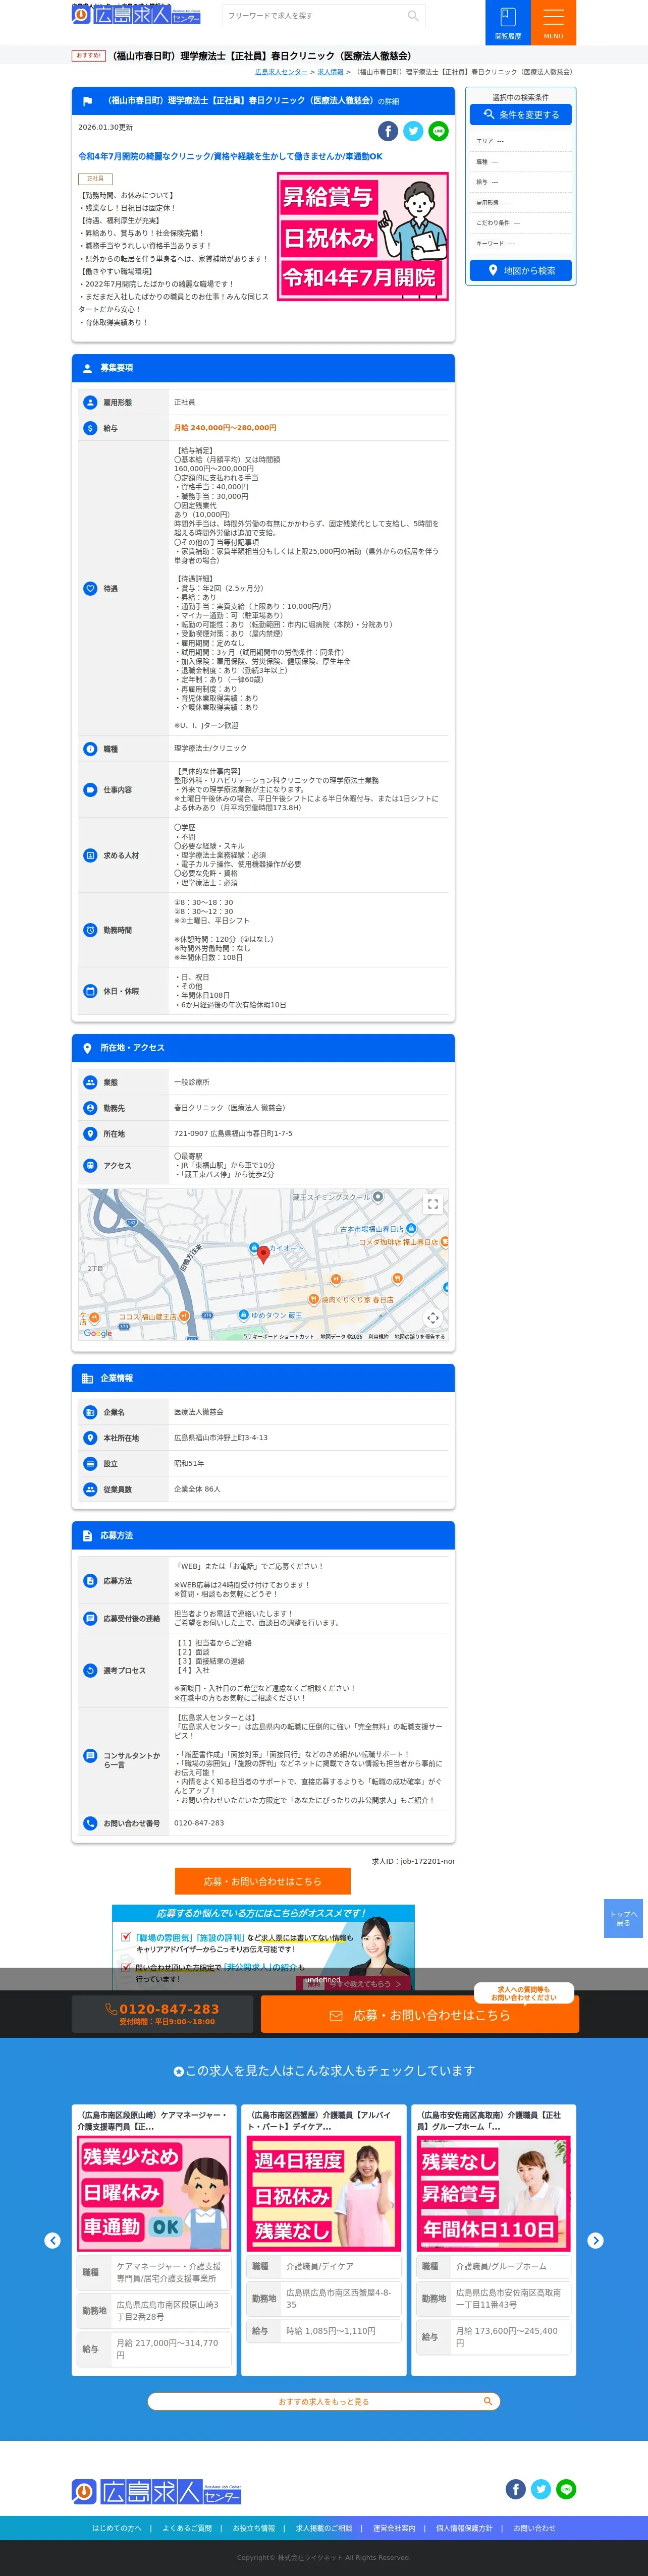Open the グループホーム 年間休日110日 job card

pyautogui.click(x=494, y=2240)
